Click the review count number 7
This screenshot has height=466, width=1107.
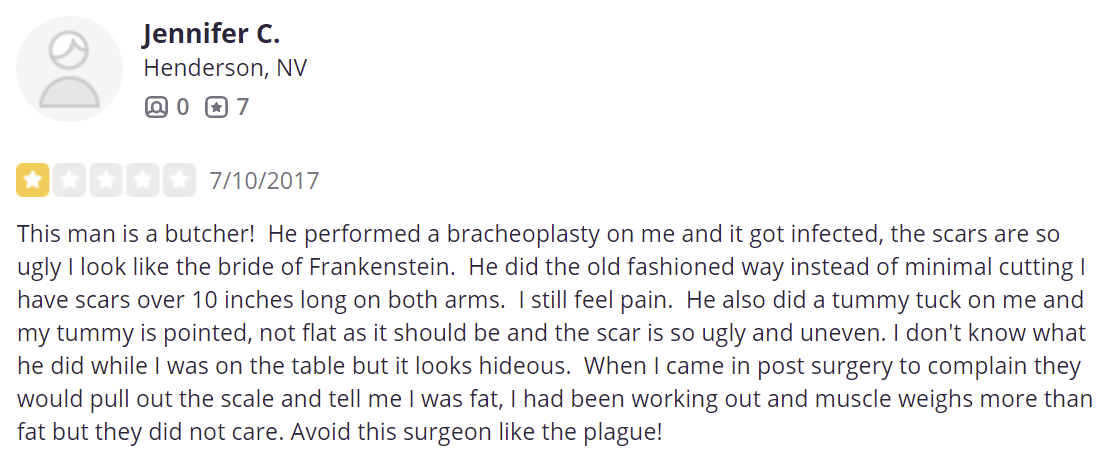[242, 107]
